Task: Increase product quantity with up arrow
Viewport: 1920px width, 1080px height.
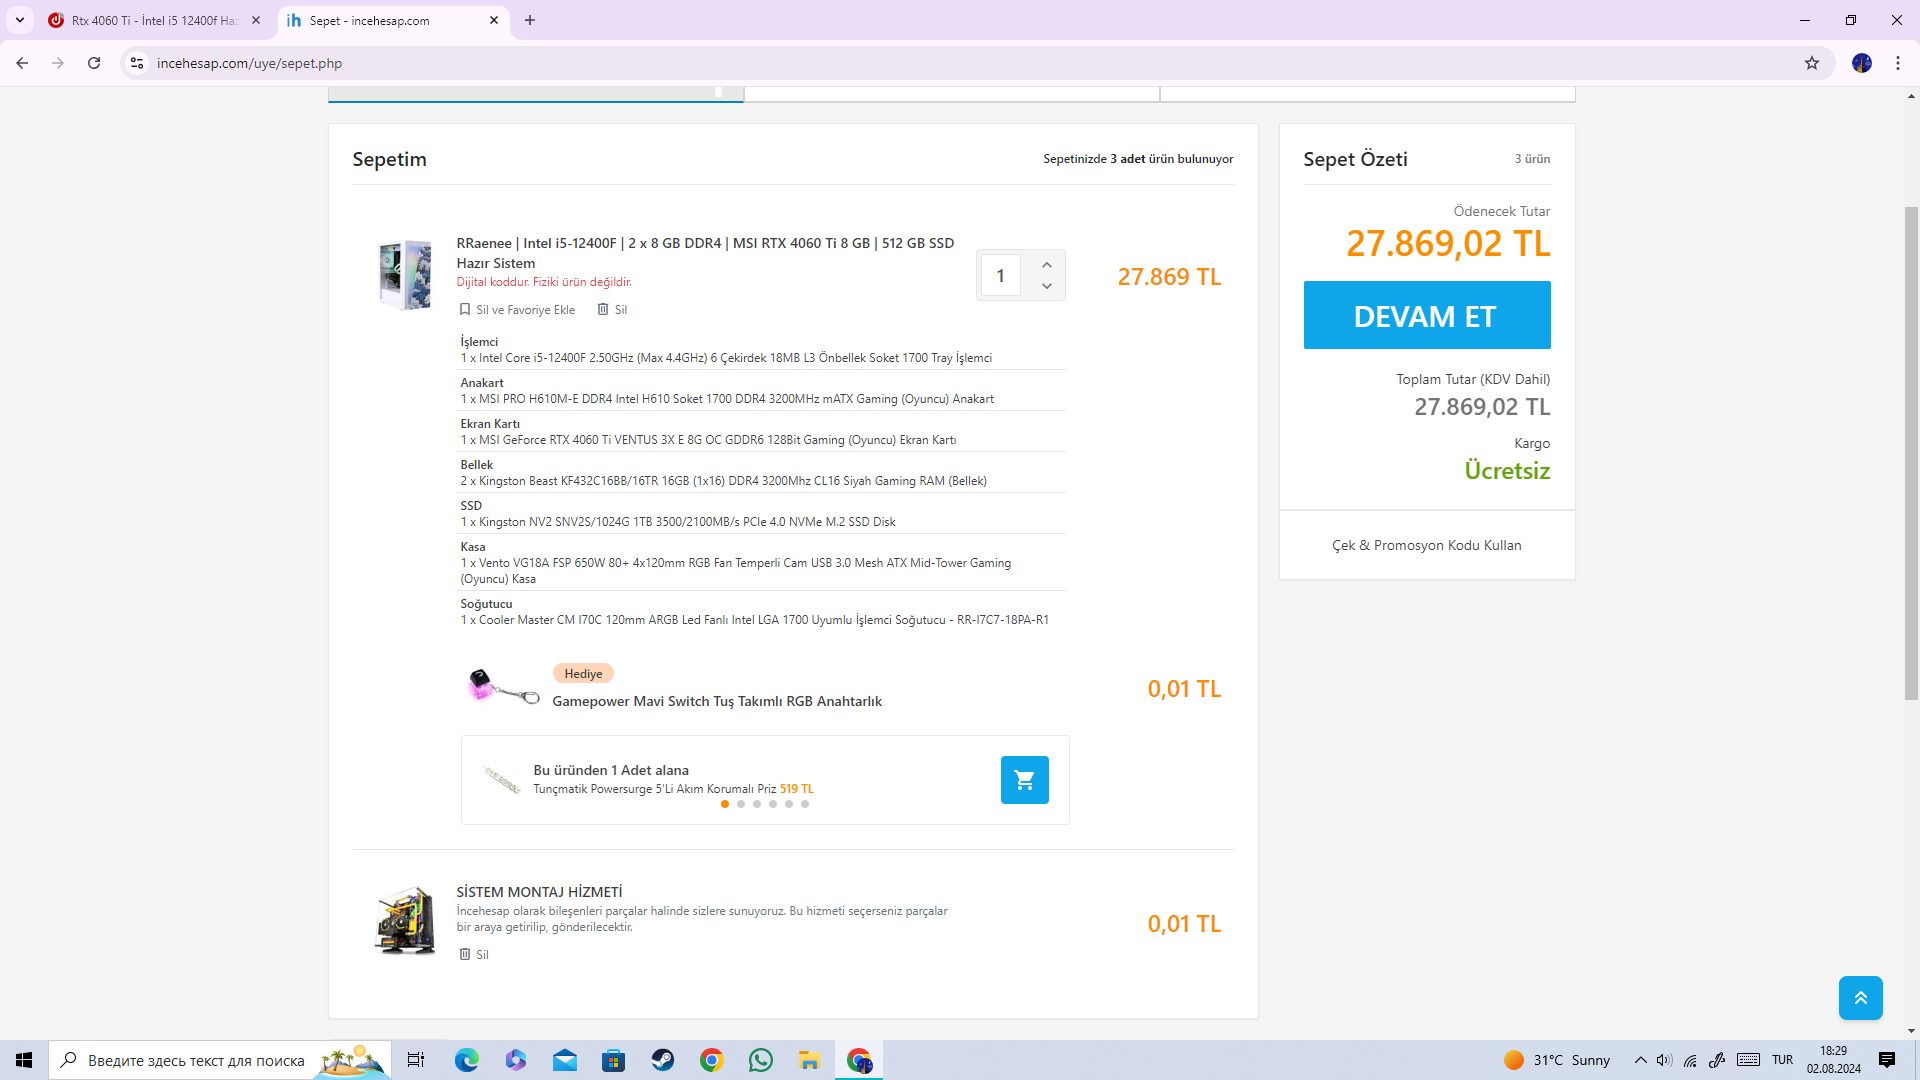Action: click(x=1046, y=265)
